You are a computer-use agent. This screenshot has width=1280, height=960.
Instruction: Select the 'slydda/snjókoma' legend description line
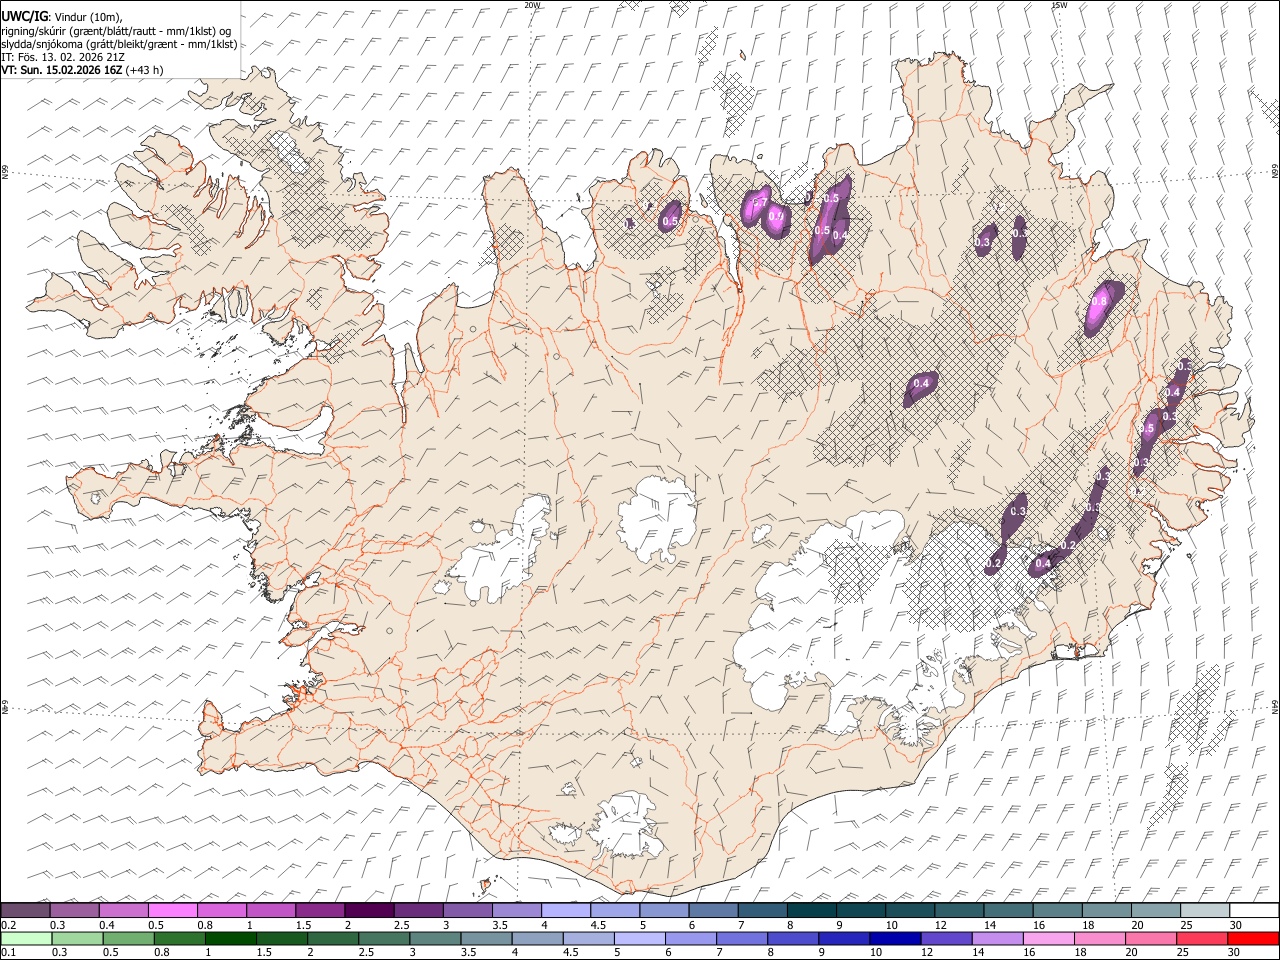coord(119,44)
